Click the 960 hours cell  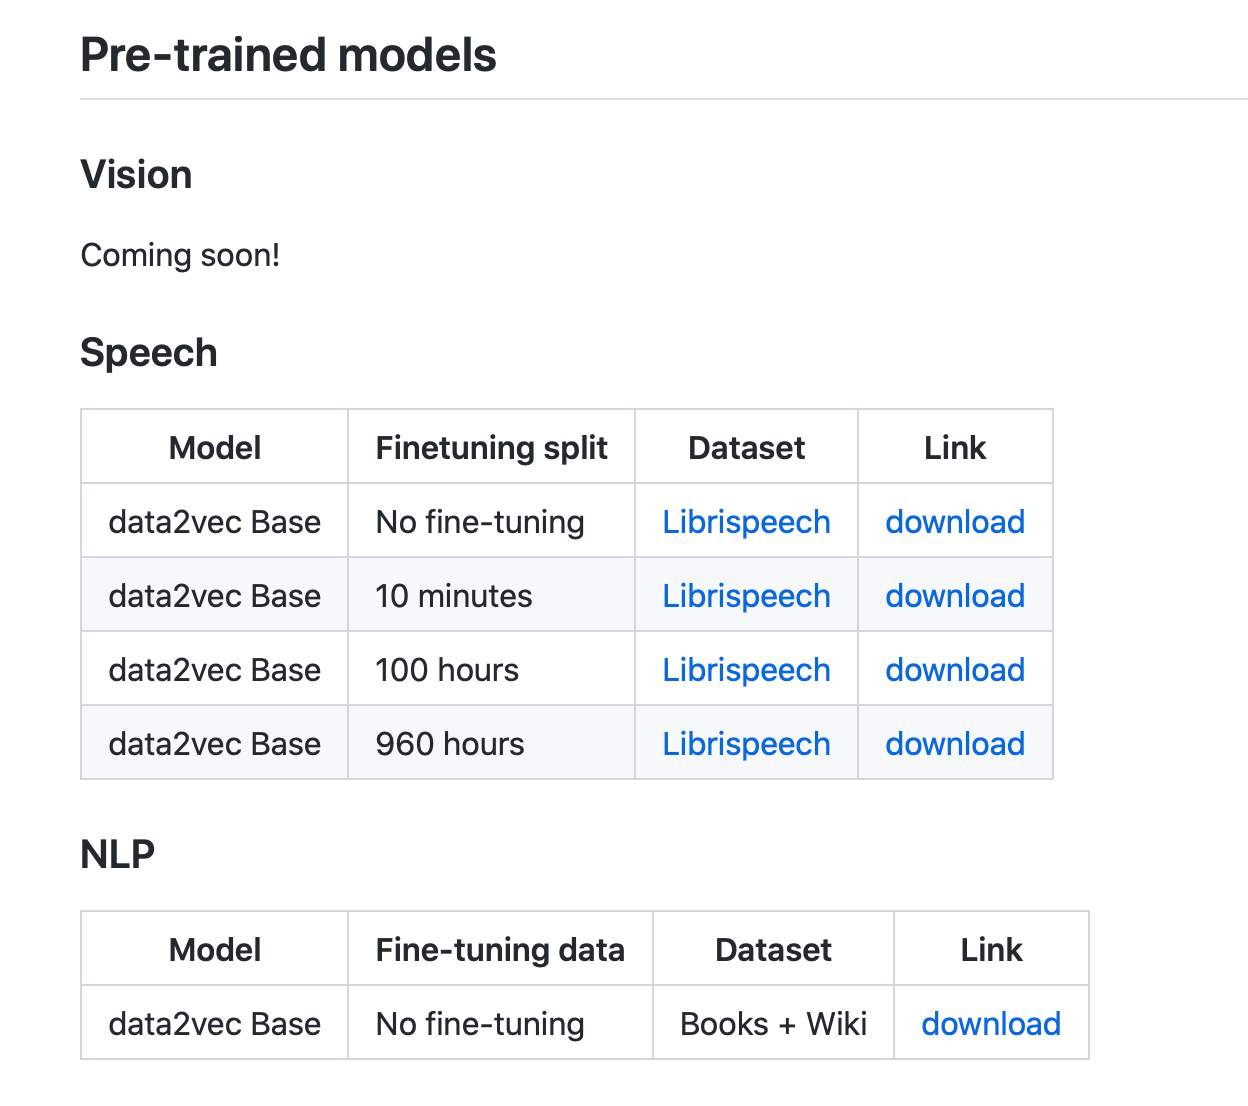tap(450, 744)
